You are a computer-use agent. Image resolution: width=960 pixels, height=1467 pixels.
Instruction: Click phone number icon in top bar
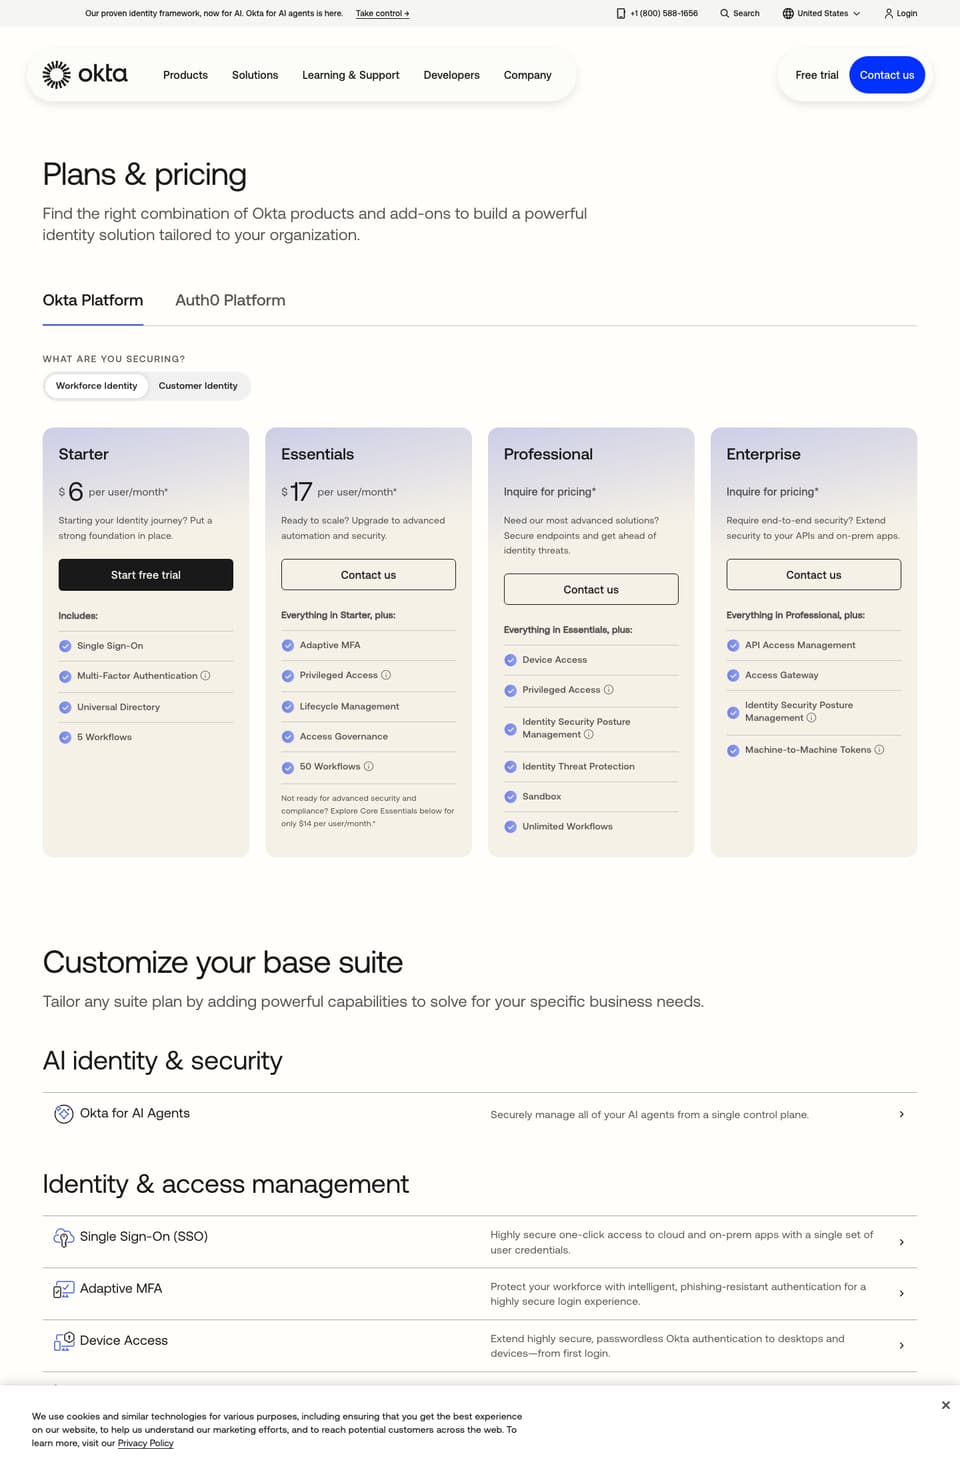(x=621, y=14)
